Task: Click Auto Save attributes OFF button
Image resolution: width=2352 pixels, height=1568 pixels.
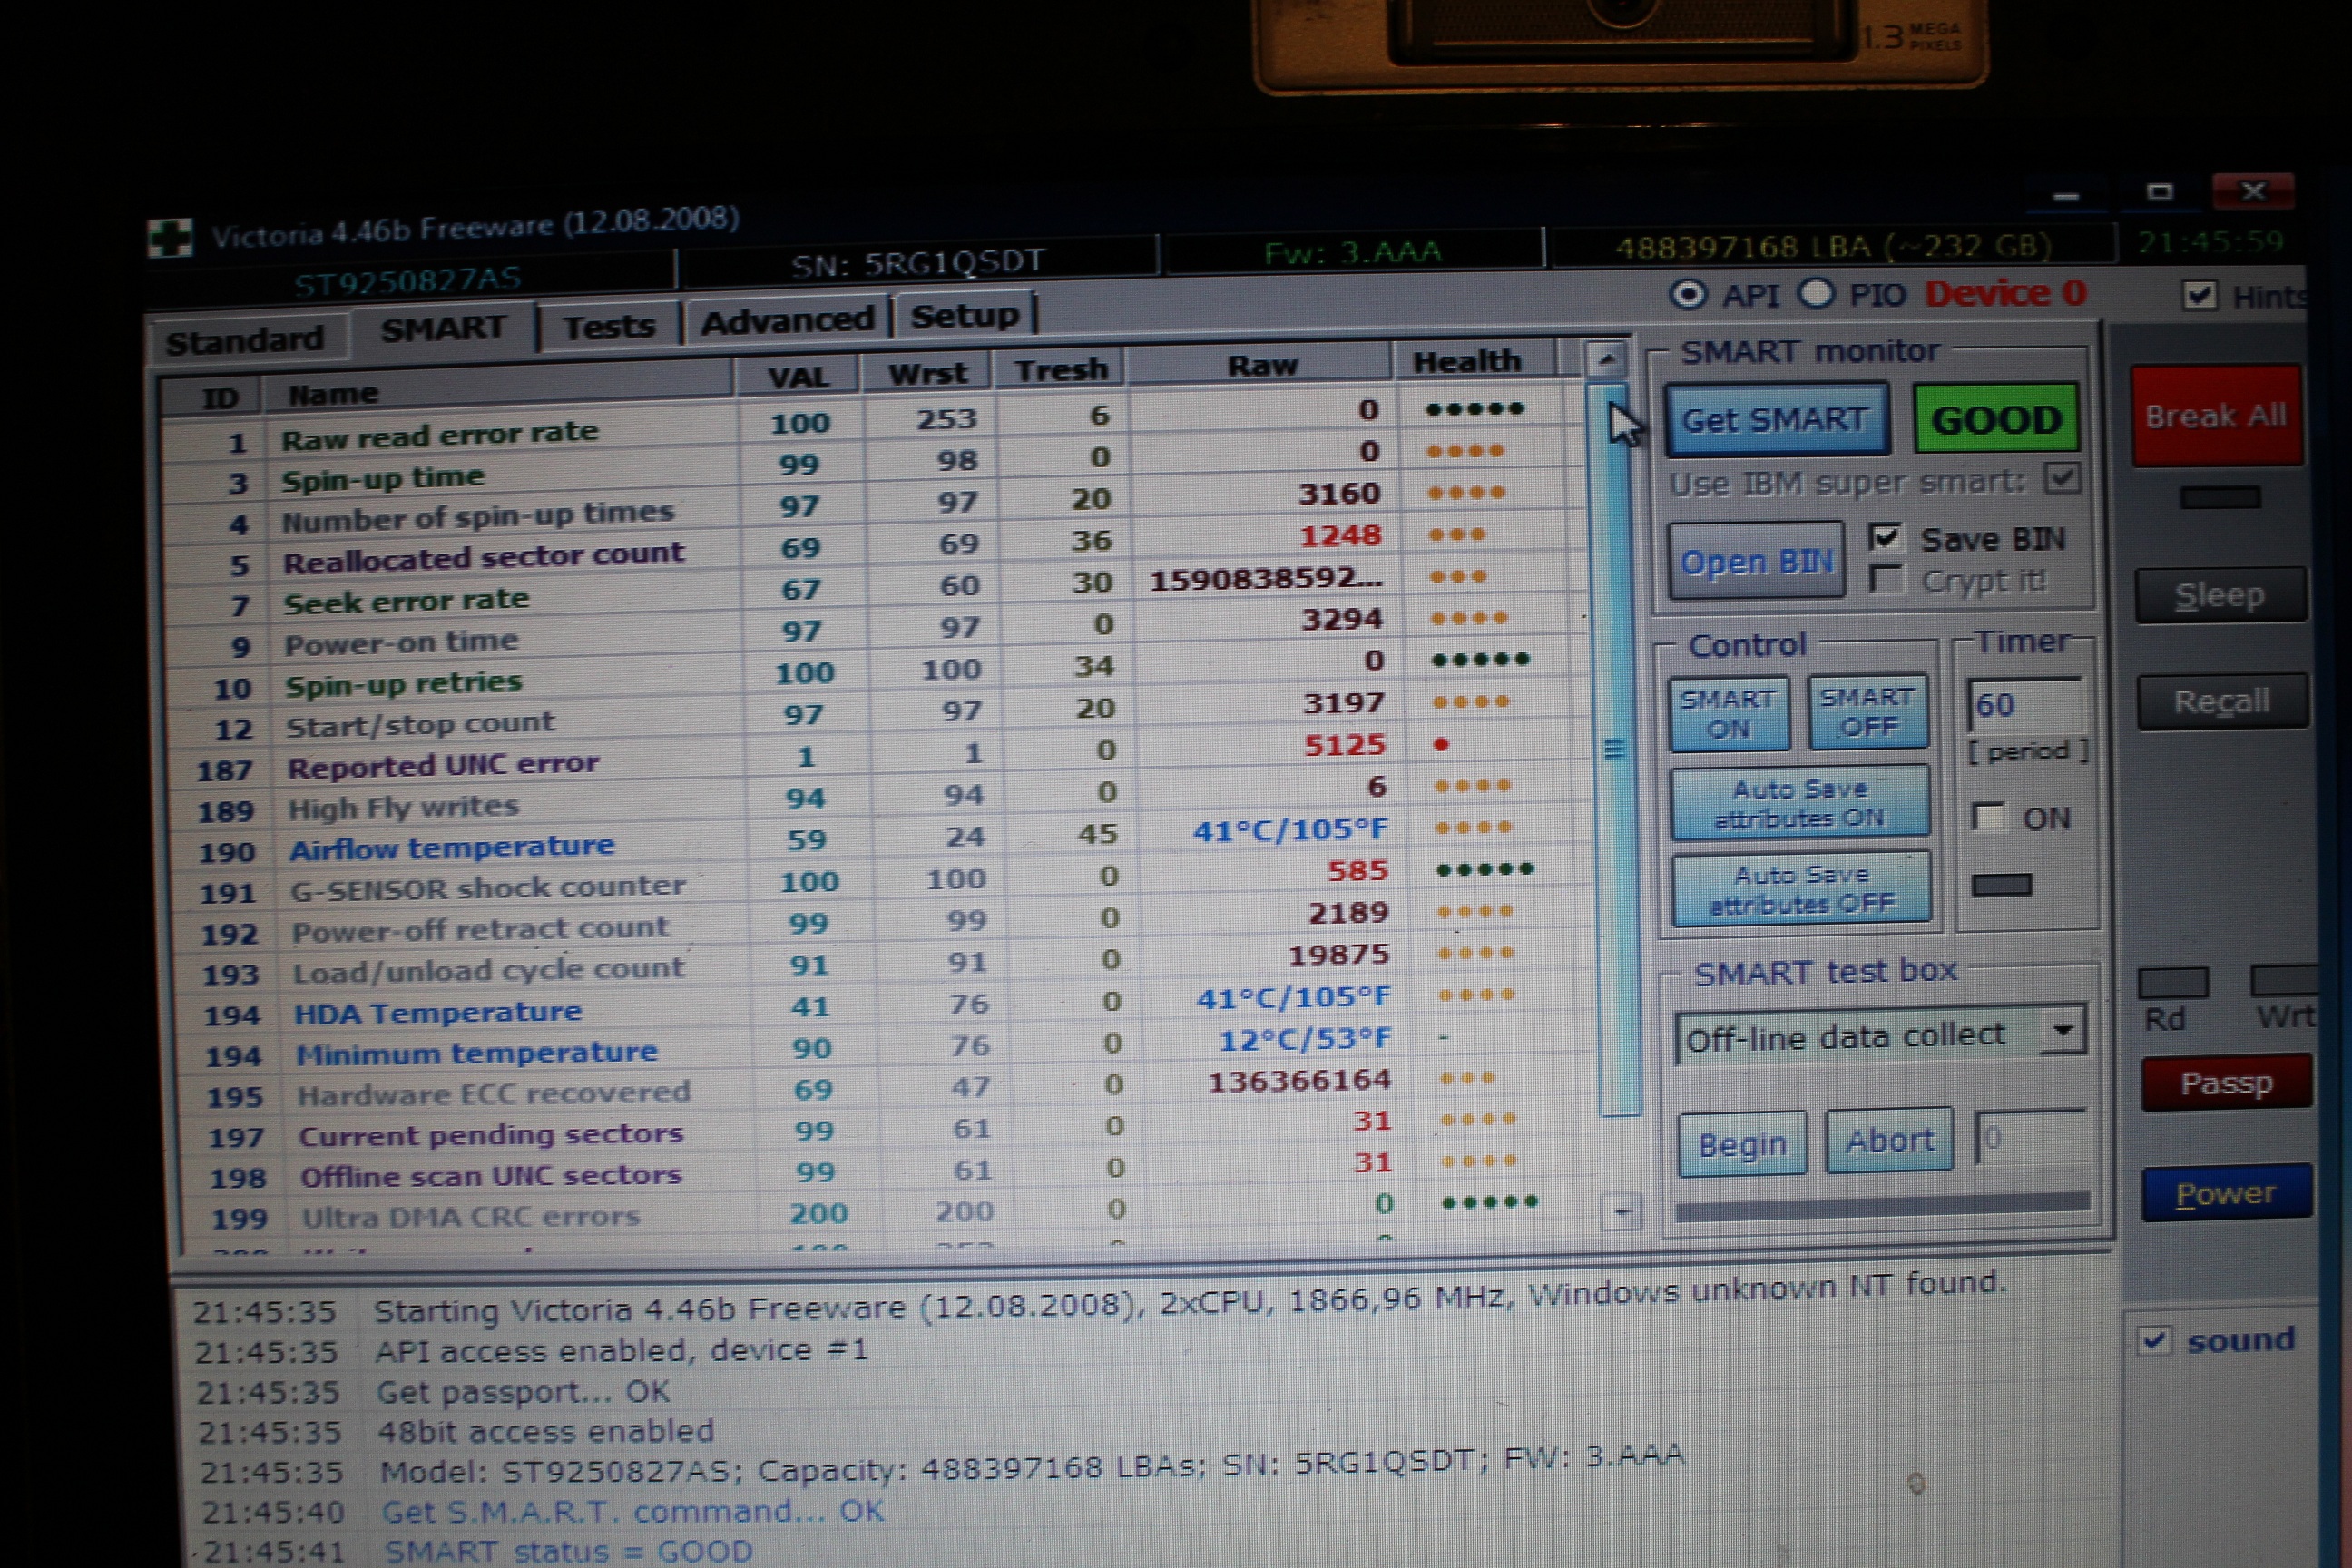Action: tap(1802, 889)
